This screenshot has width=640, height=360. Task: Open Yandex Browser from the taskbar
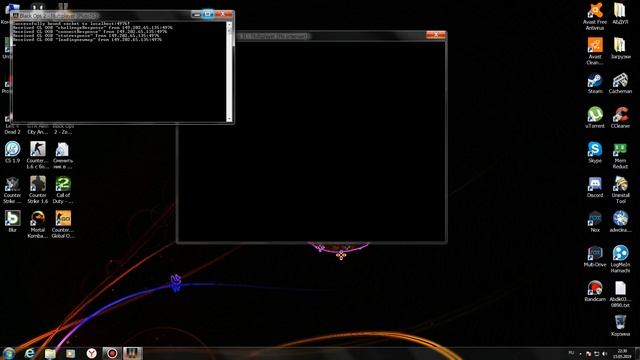(91, 353)
